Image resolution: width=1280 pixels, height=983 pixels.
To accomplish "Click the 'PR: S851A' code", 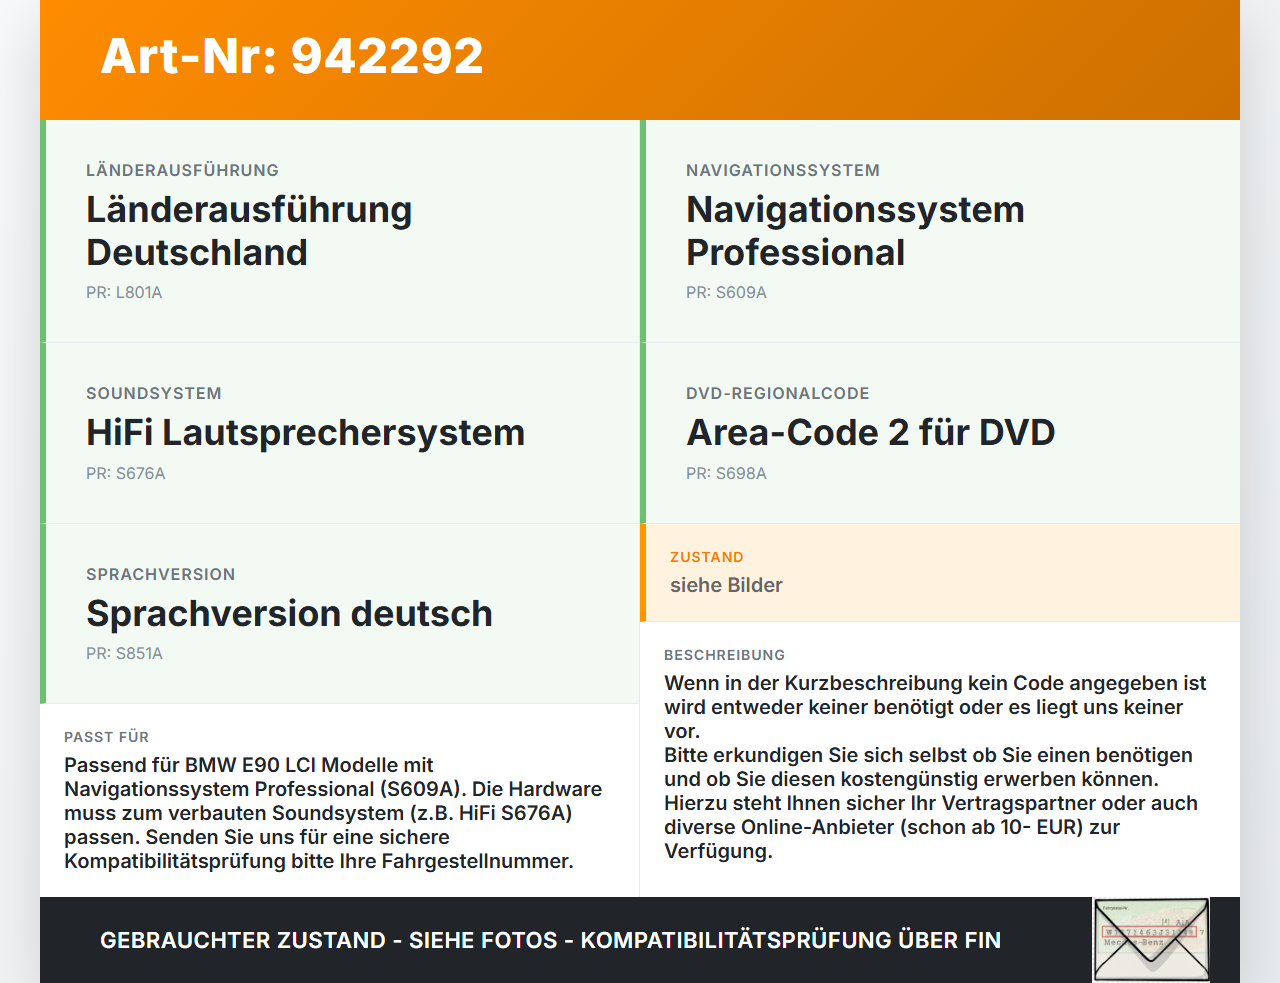I will [x=124, y=654].
